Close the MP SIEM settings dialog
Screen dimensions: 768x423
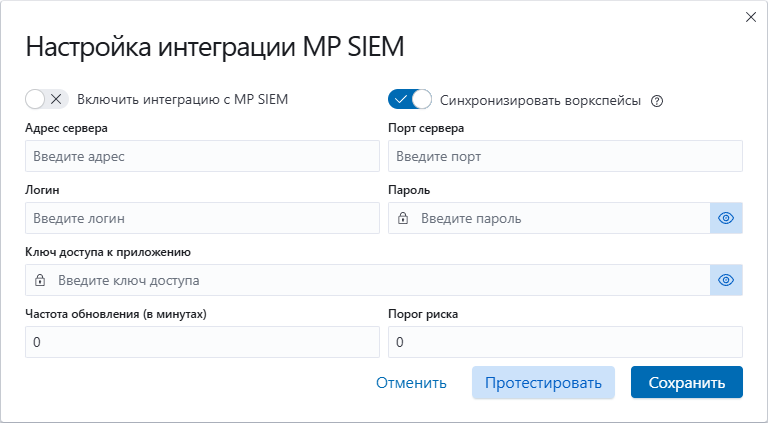pos(750,17)
